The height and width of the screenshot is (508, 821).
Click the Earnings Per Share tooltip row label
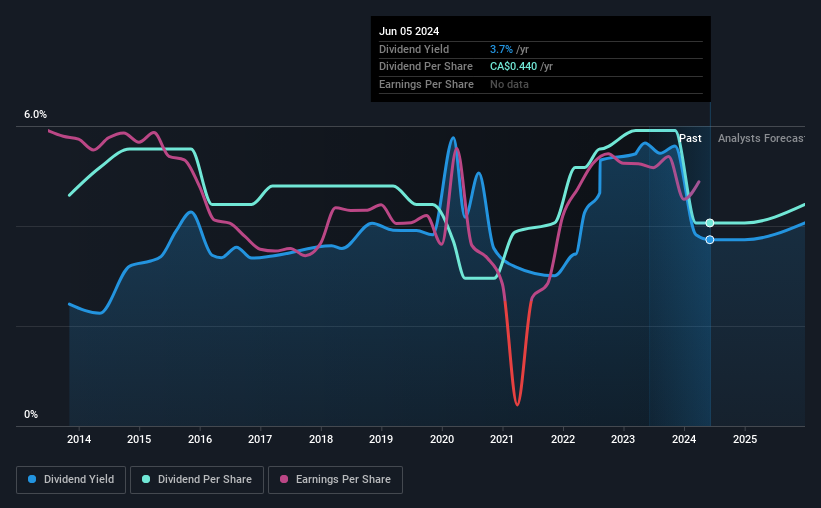(x=426, y=84)
